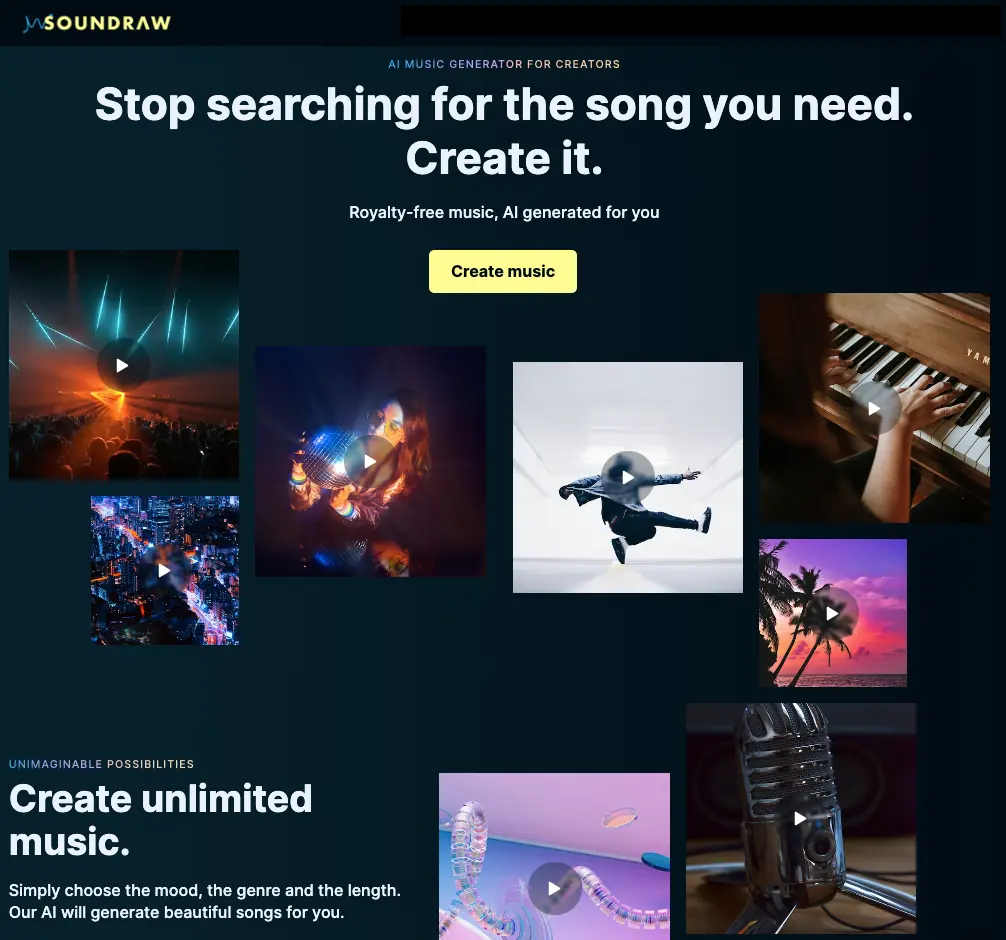Select the neon city night thumbnail

[x=165, y=570]
